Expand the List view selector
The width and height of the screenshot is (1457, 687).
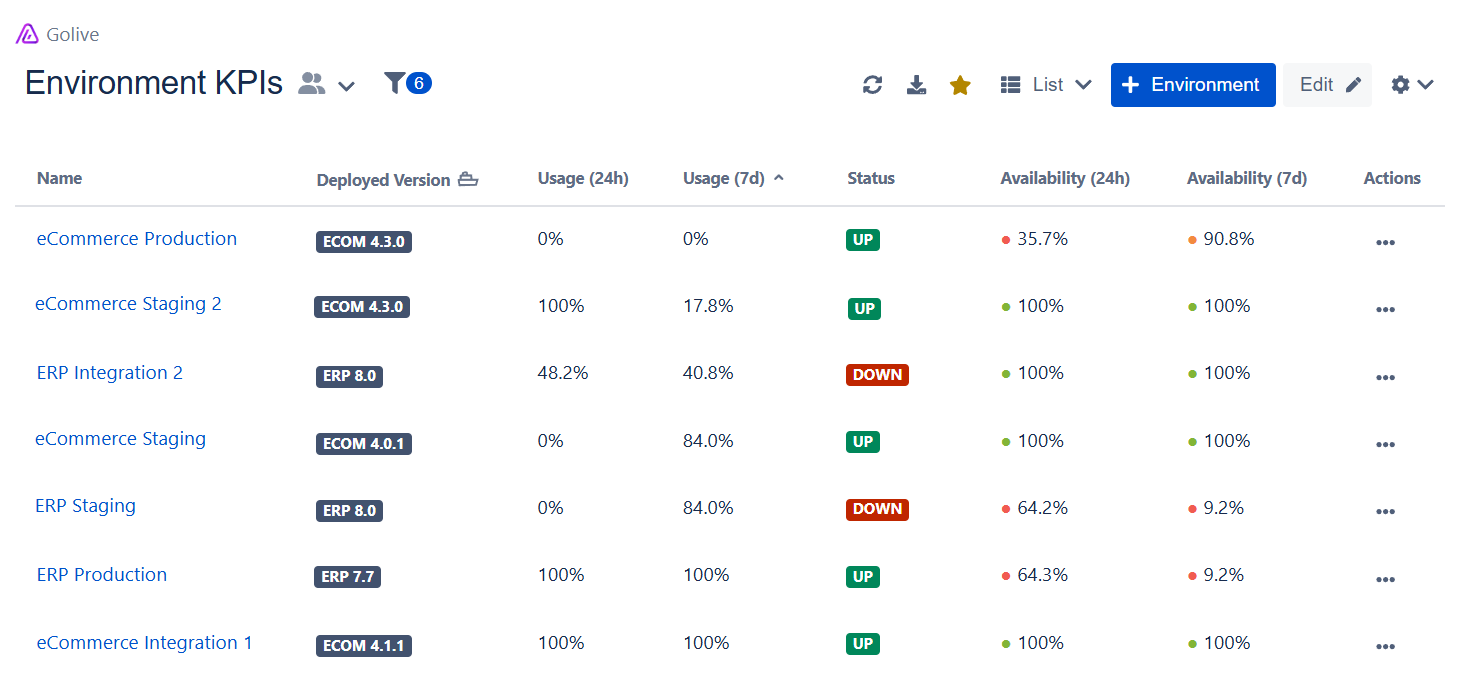coord(1045,85)
